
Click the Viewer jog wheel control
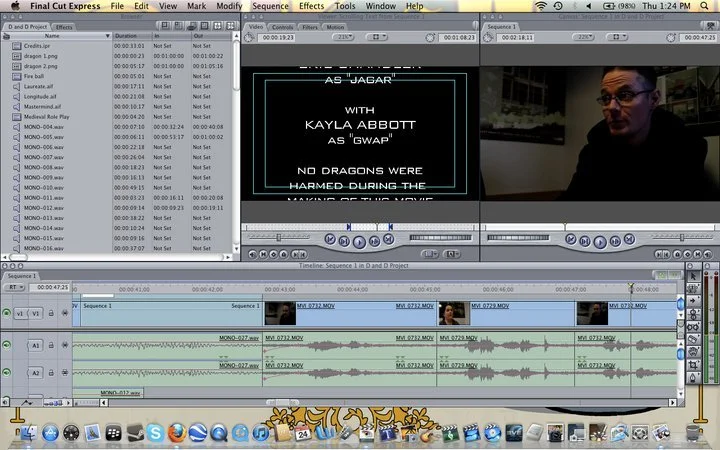tap(440, 237)
